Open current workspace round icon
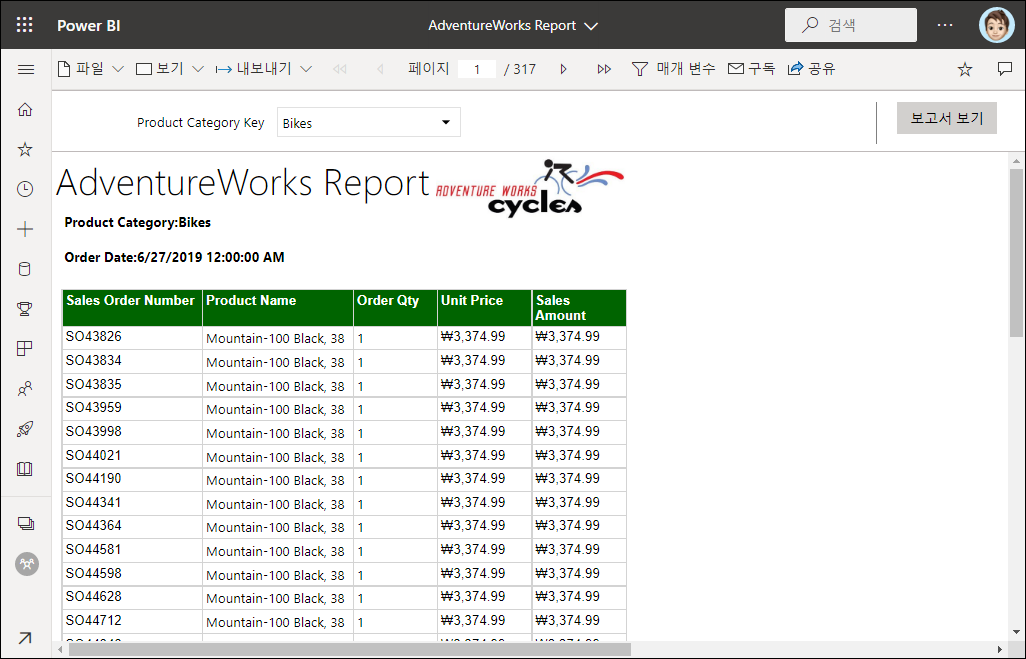This screenshot has height=659, width=1026. coord(27,563)
